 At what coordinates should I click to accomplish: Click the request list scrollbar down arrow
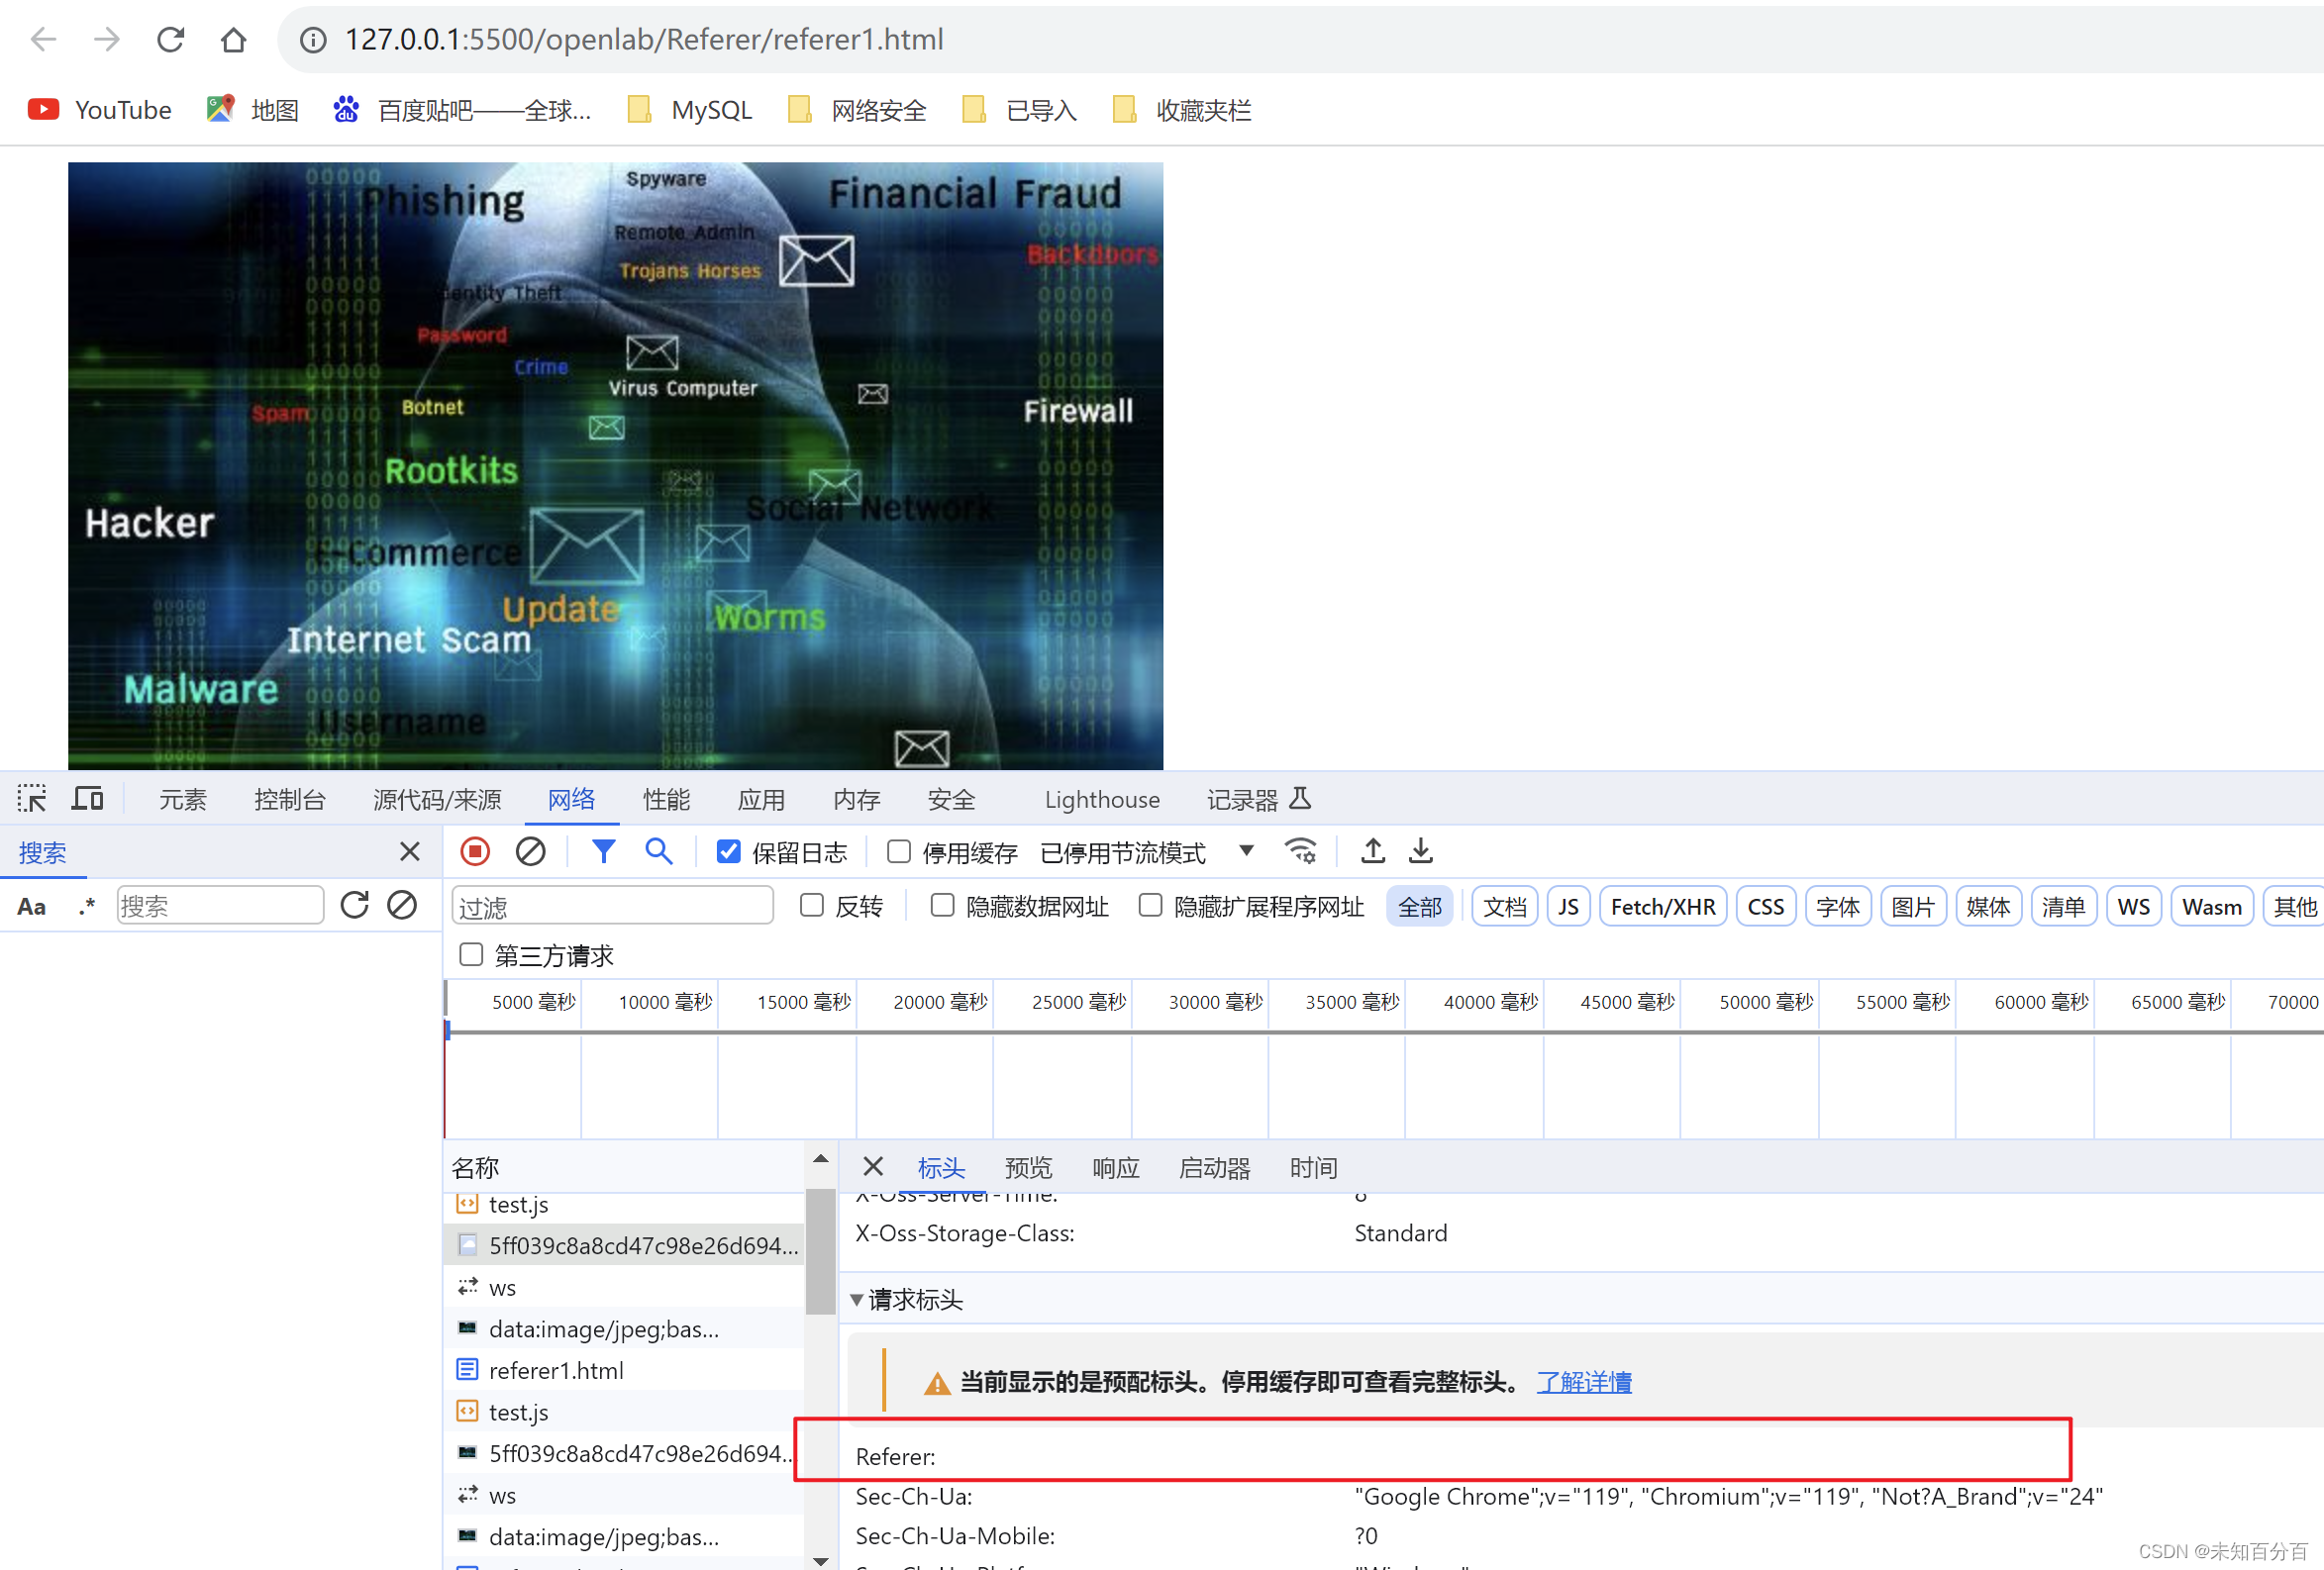pyautogui.click(x=821, y=1560)
